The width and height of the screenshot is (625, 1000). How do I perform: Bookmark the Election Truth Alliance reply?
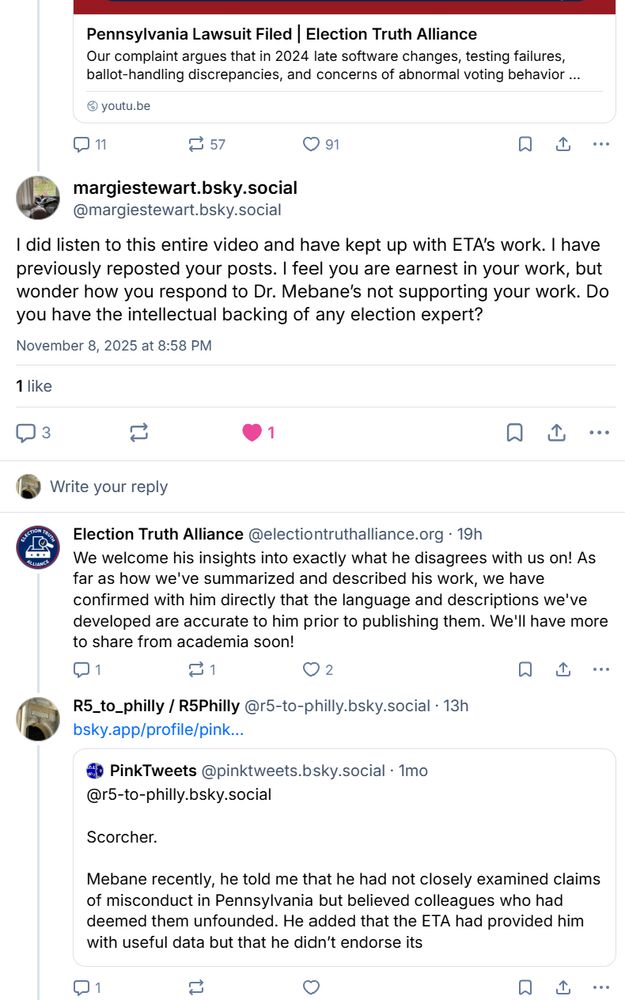(x=525, y=669)
